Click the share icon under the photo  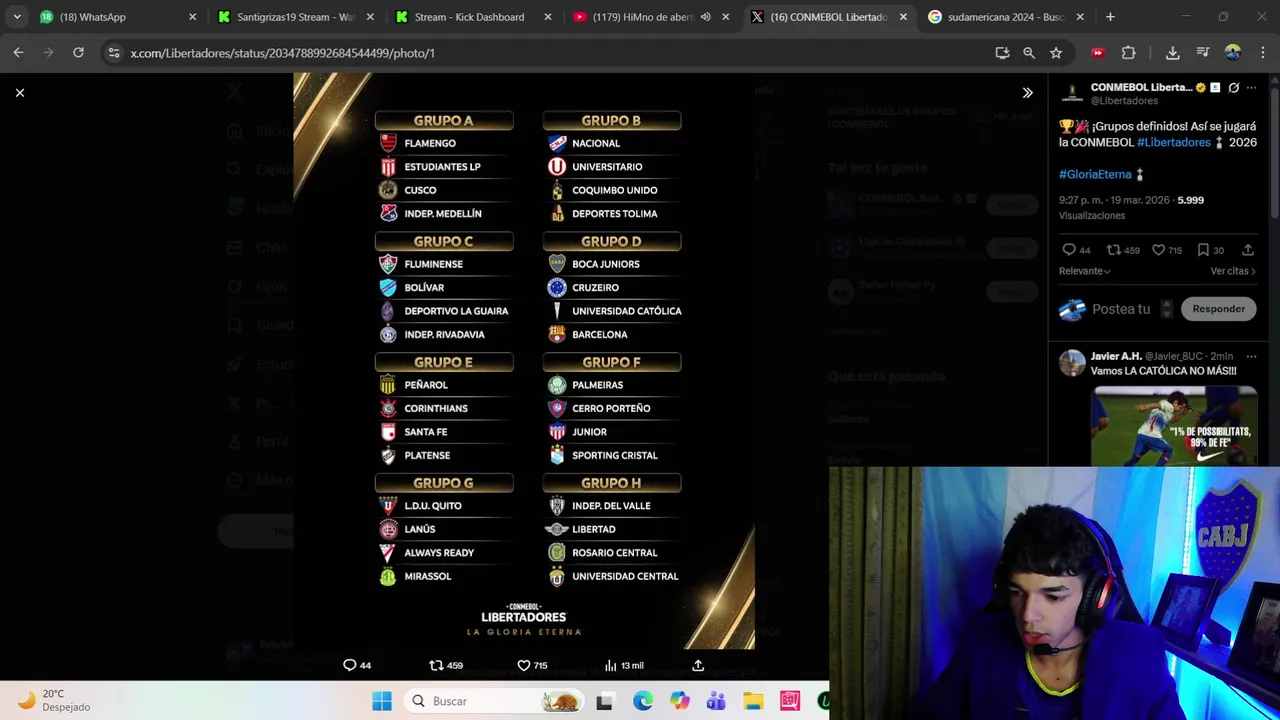pos(698,665)
